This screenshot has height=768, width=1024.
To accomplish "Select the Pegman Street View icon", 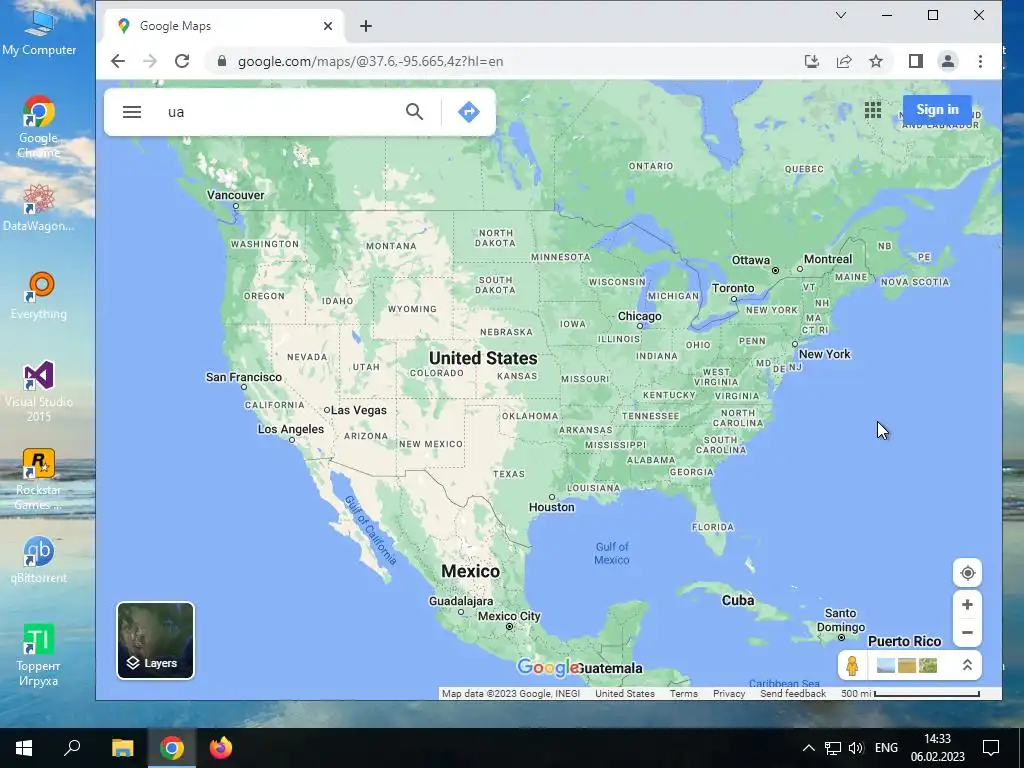I will 852,665.
